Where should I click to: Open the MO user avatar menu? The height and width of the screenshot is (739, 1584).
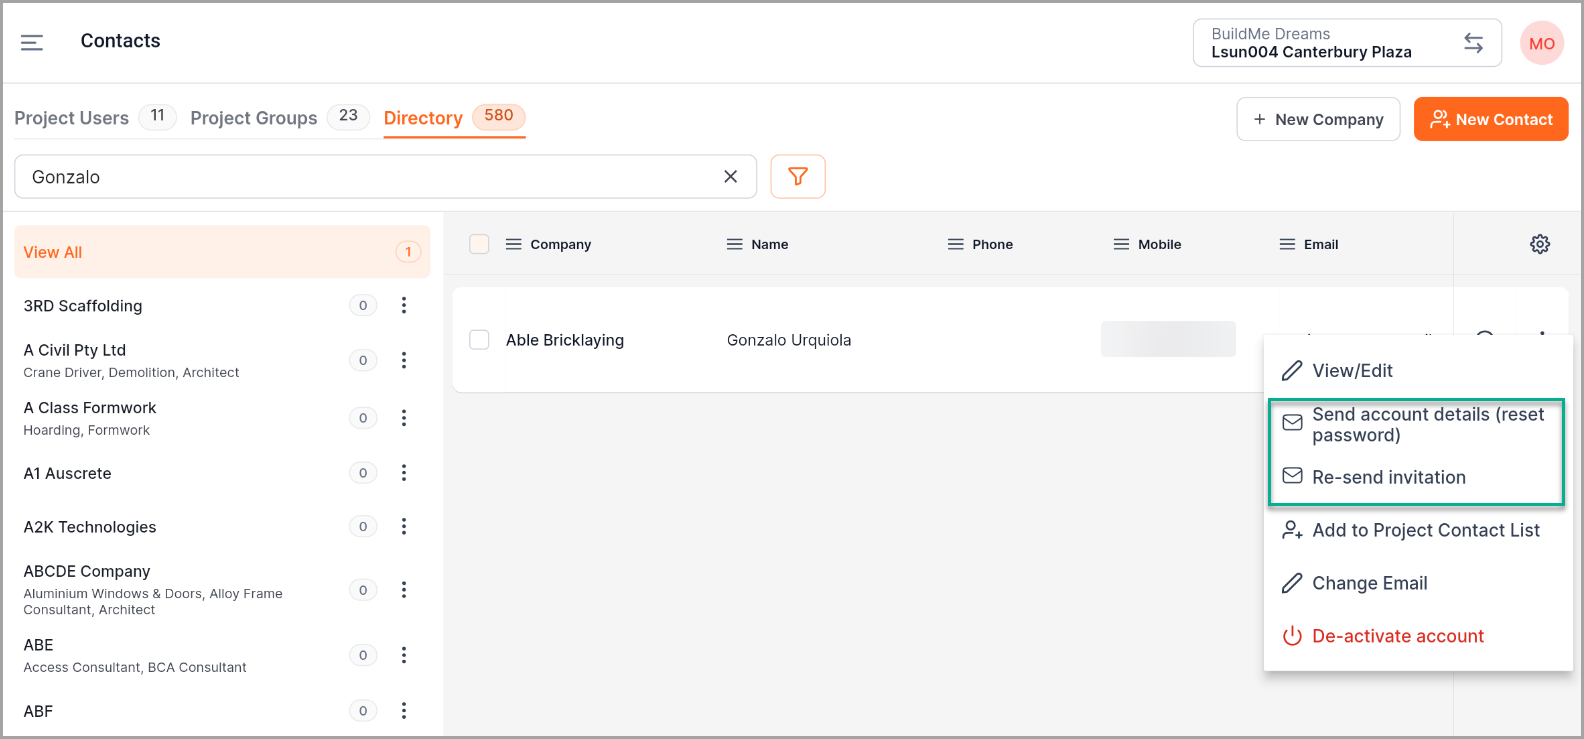pyautogui.click(x=1541, y=44)
